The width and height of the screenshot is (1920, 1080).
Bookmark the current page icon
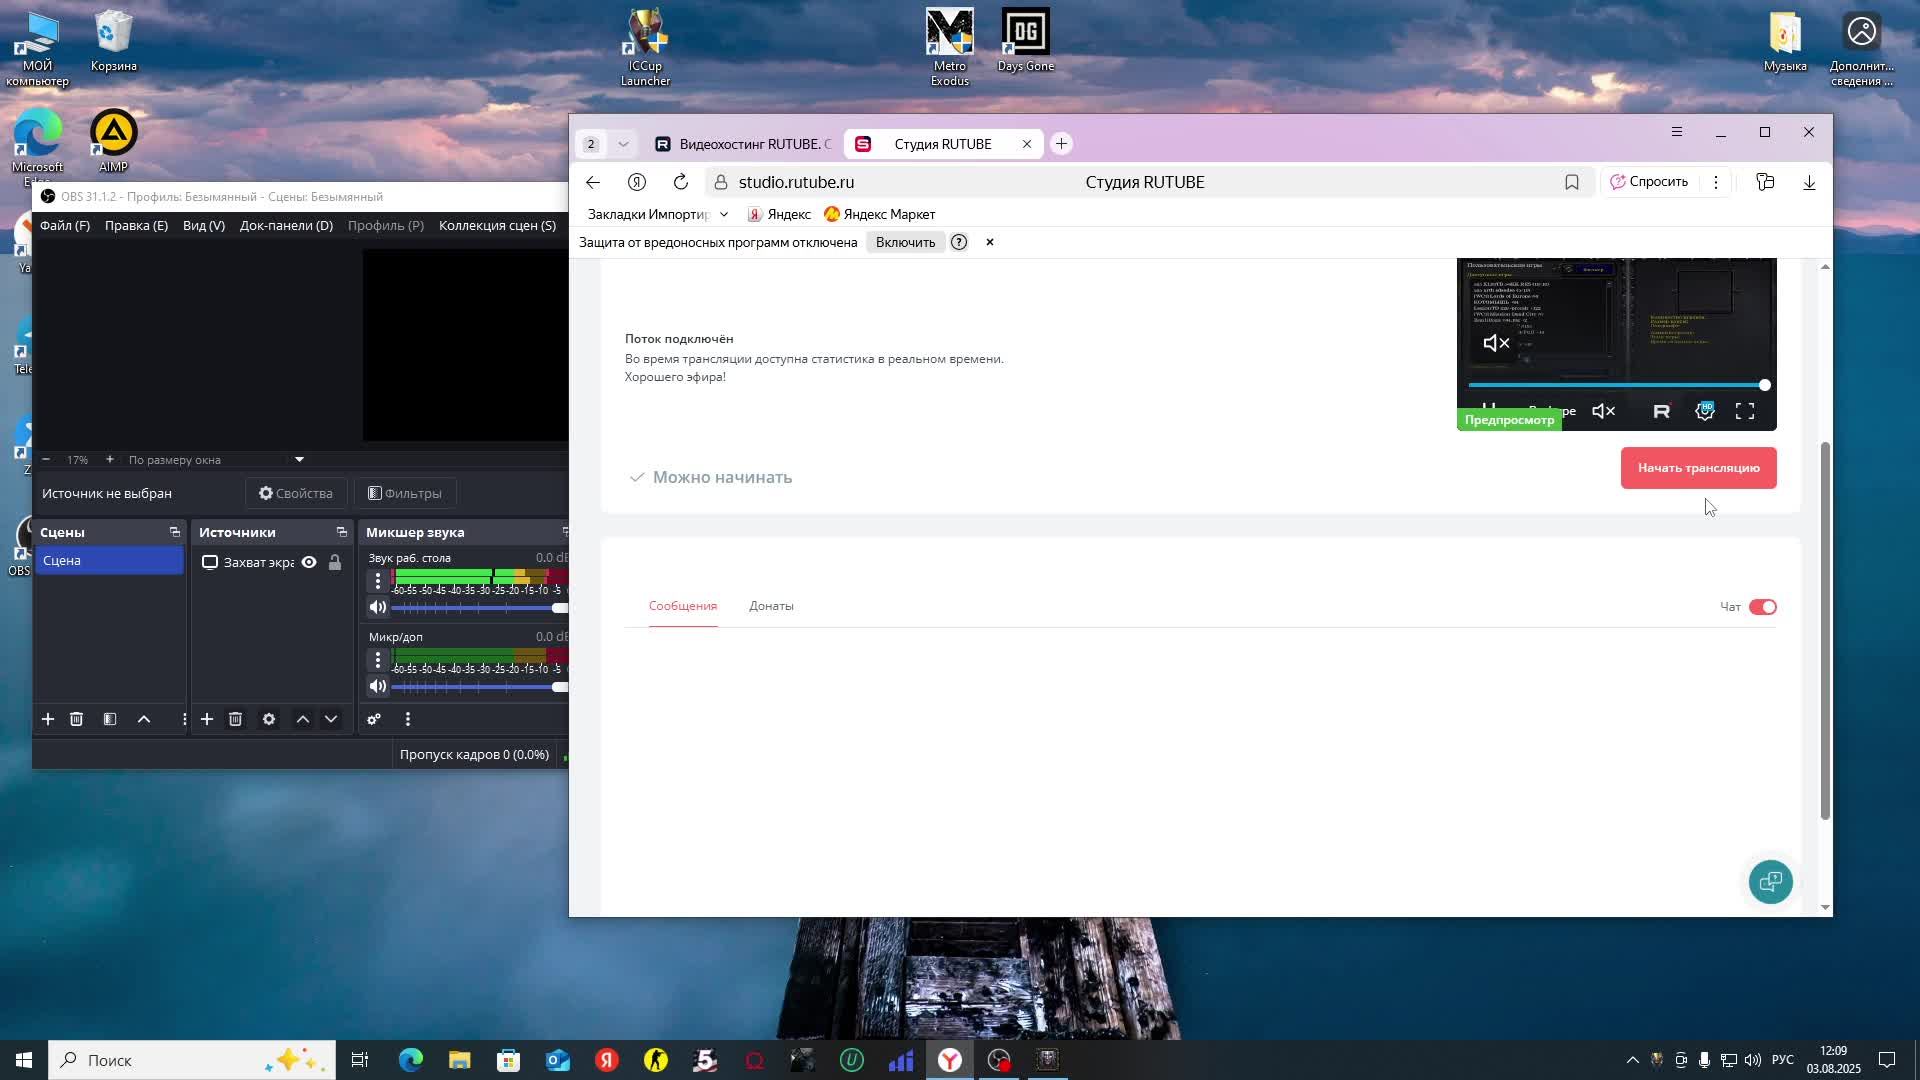1572,182
